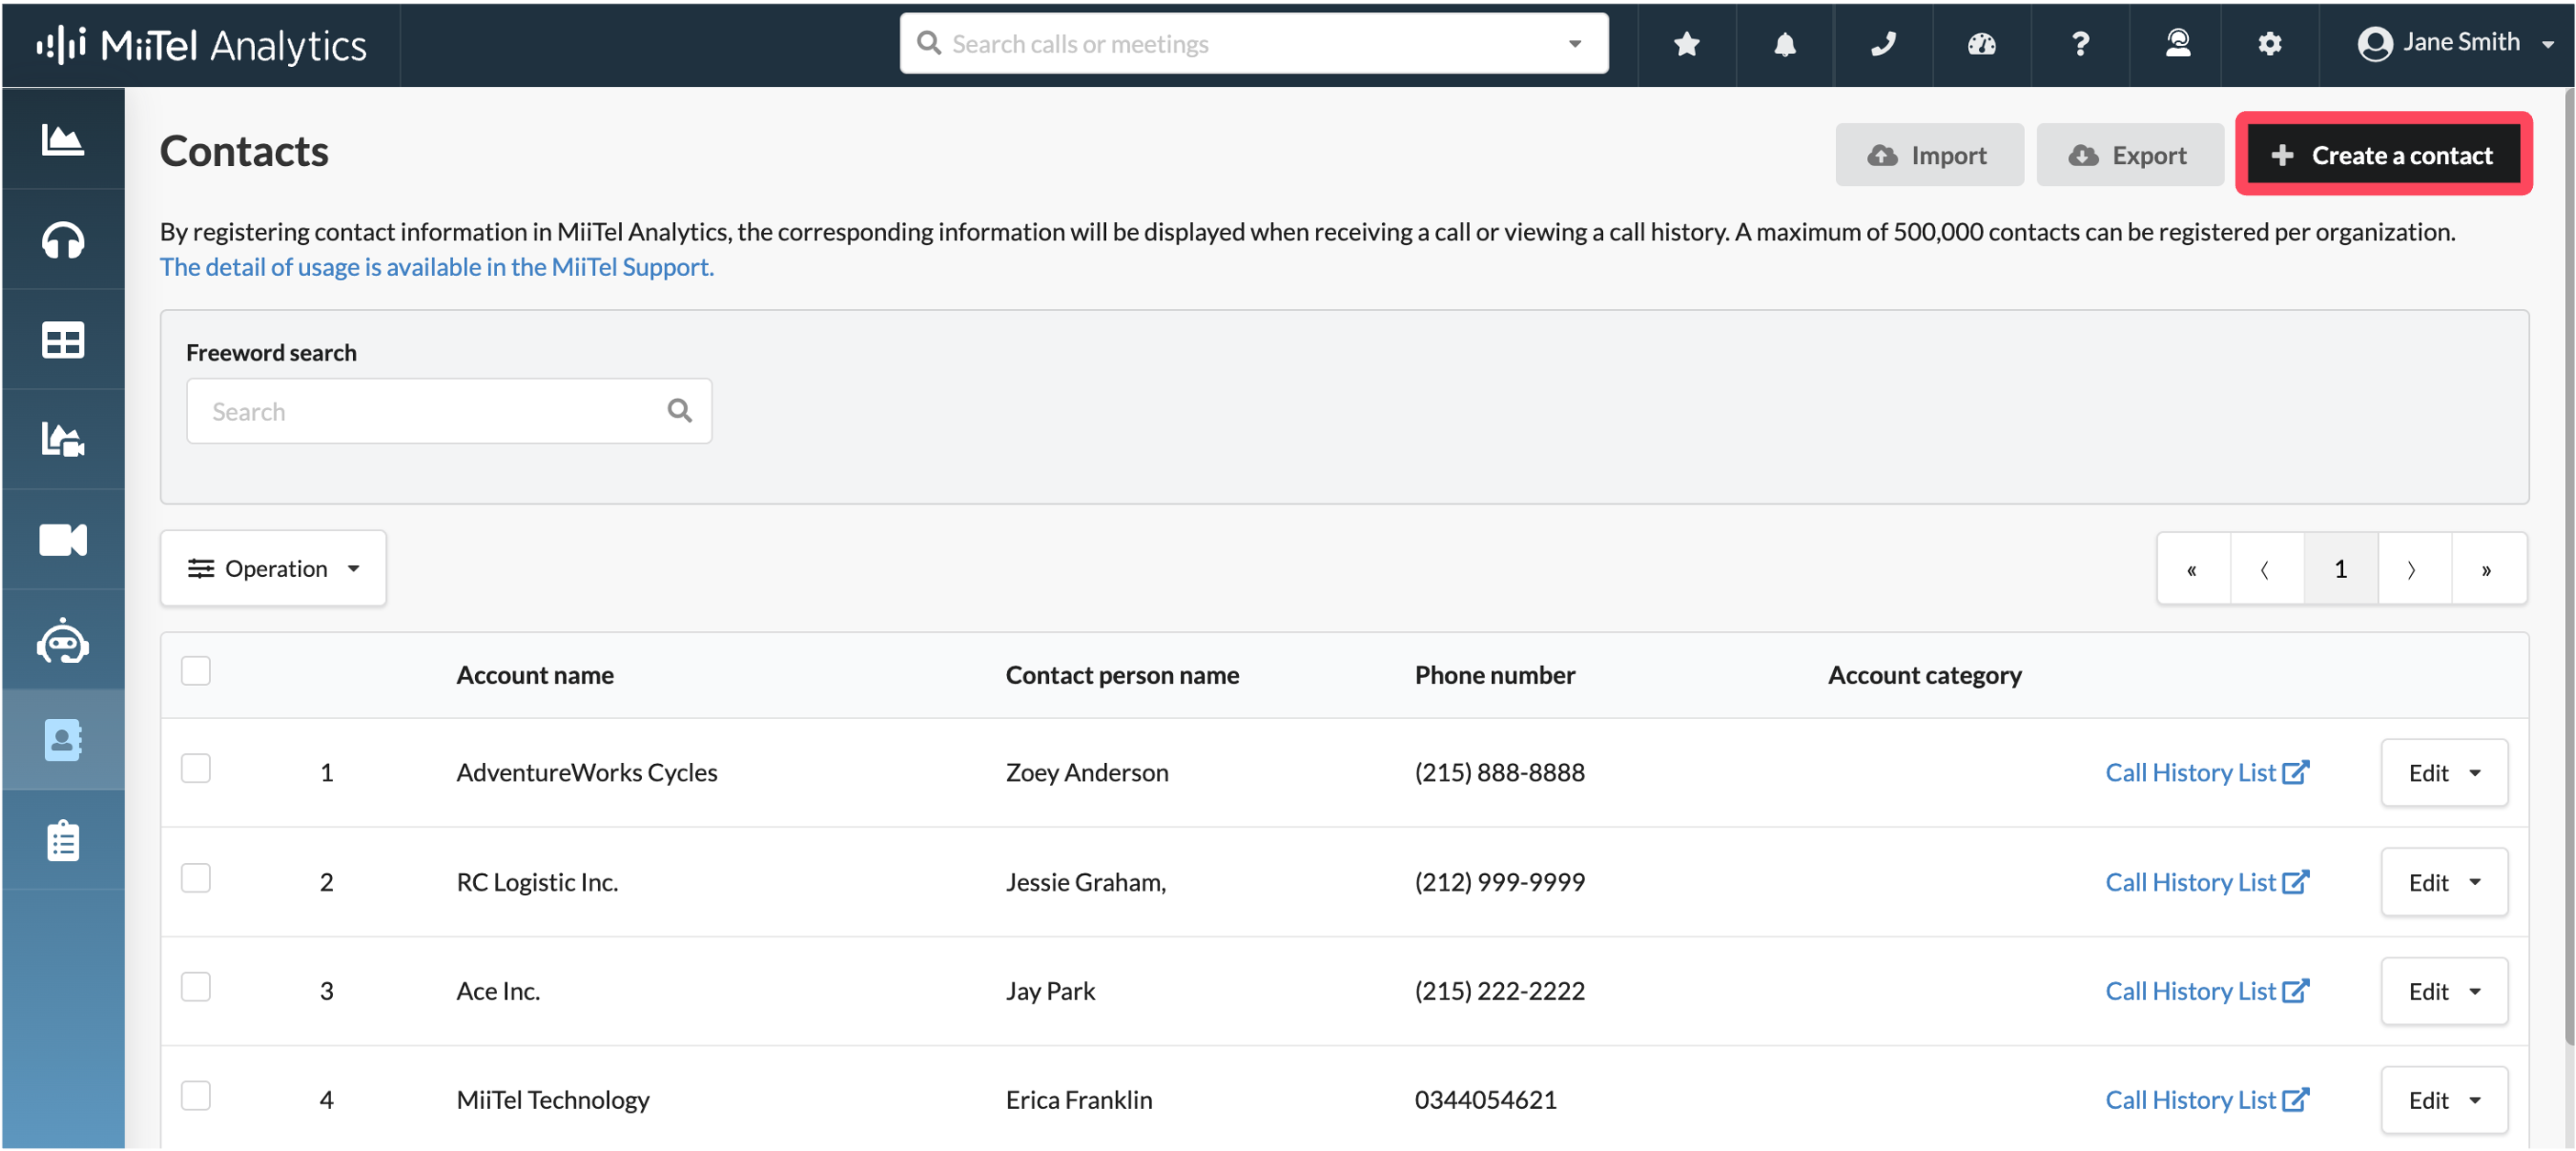The height and width of the screenshot is (1151, 2576).
Task: Click the support agent headset icon in header
Action: coord(2178,43)
